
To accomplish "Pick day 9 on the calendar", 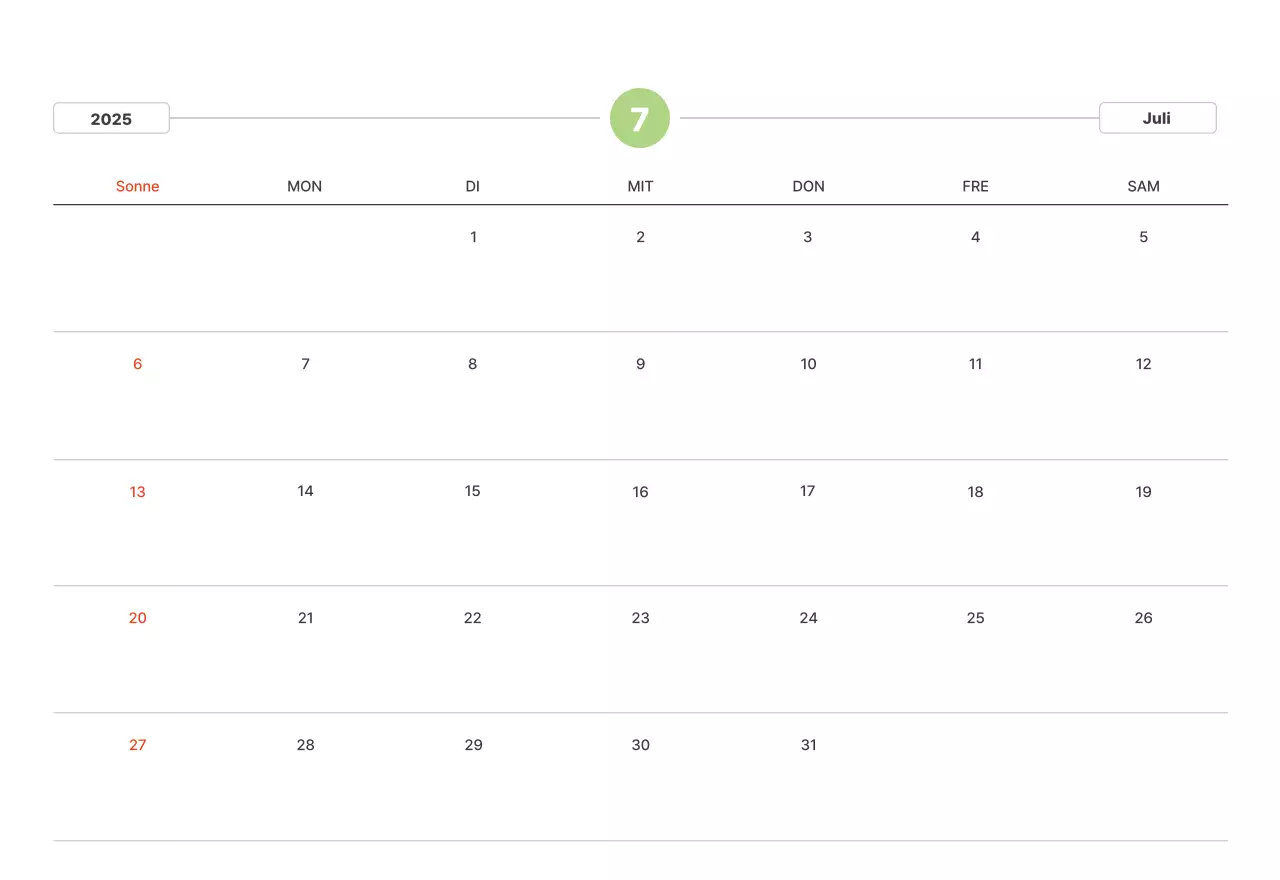I will 640,364.
